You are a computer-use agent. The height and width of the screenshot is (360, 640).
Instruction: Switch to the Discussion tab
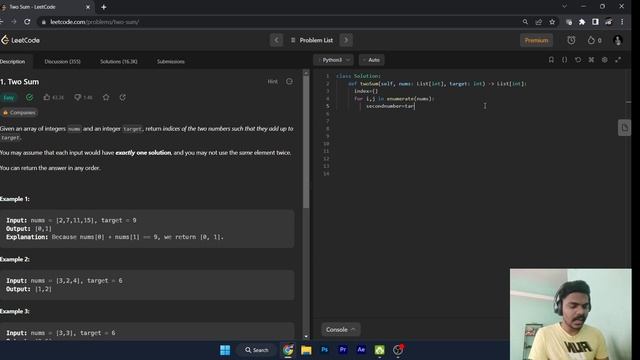click(62, 62)
